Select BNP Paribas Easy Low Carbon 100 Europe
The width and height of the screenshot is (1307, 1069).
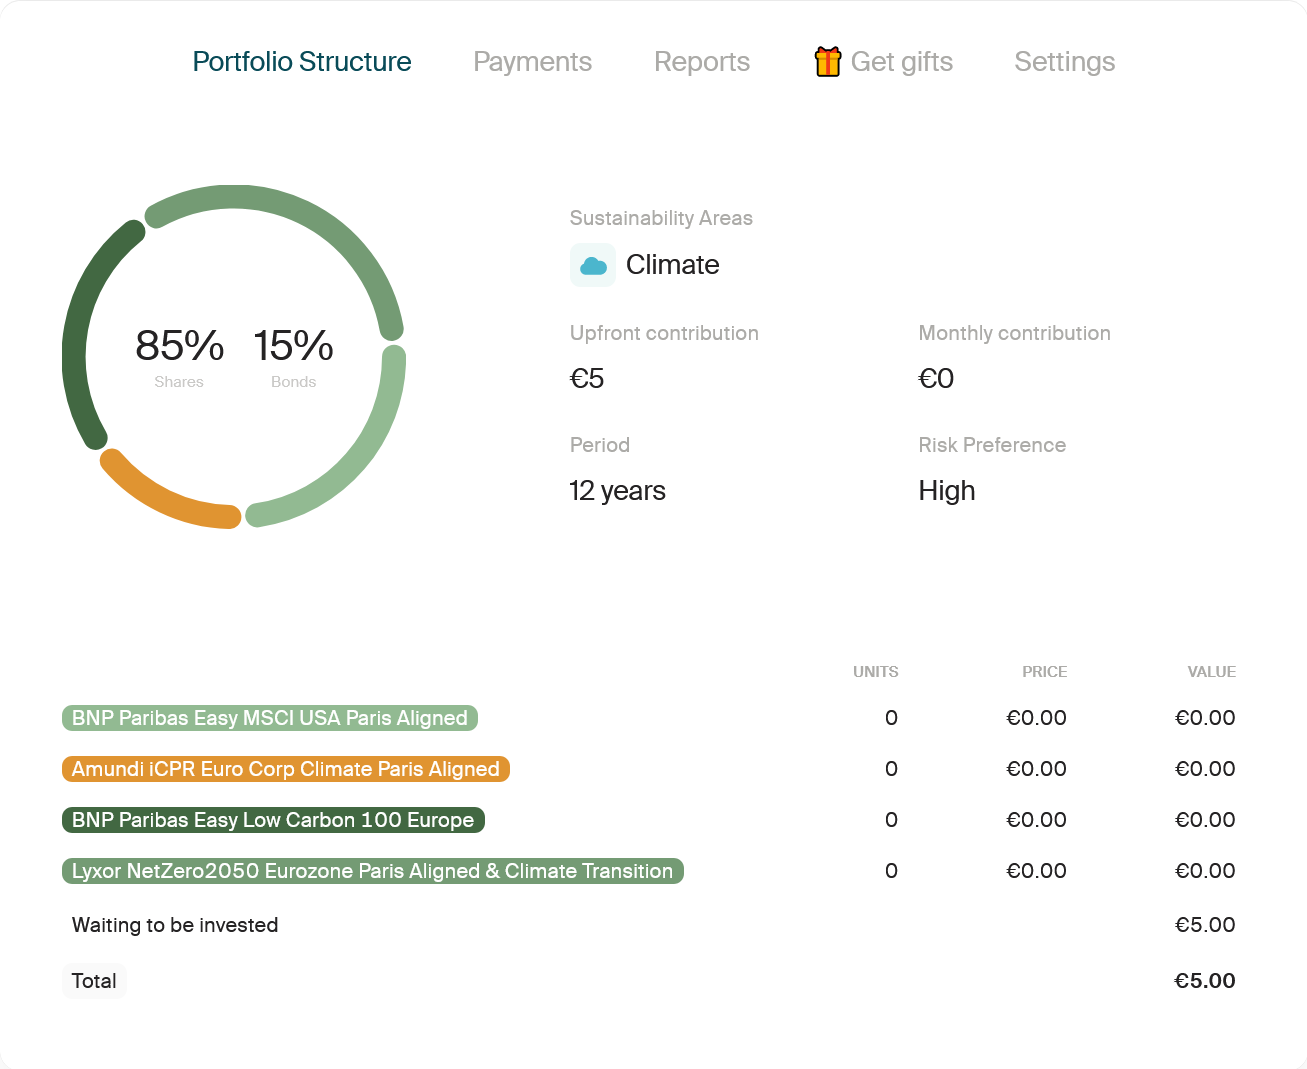tap(273, 820)
